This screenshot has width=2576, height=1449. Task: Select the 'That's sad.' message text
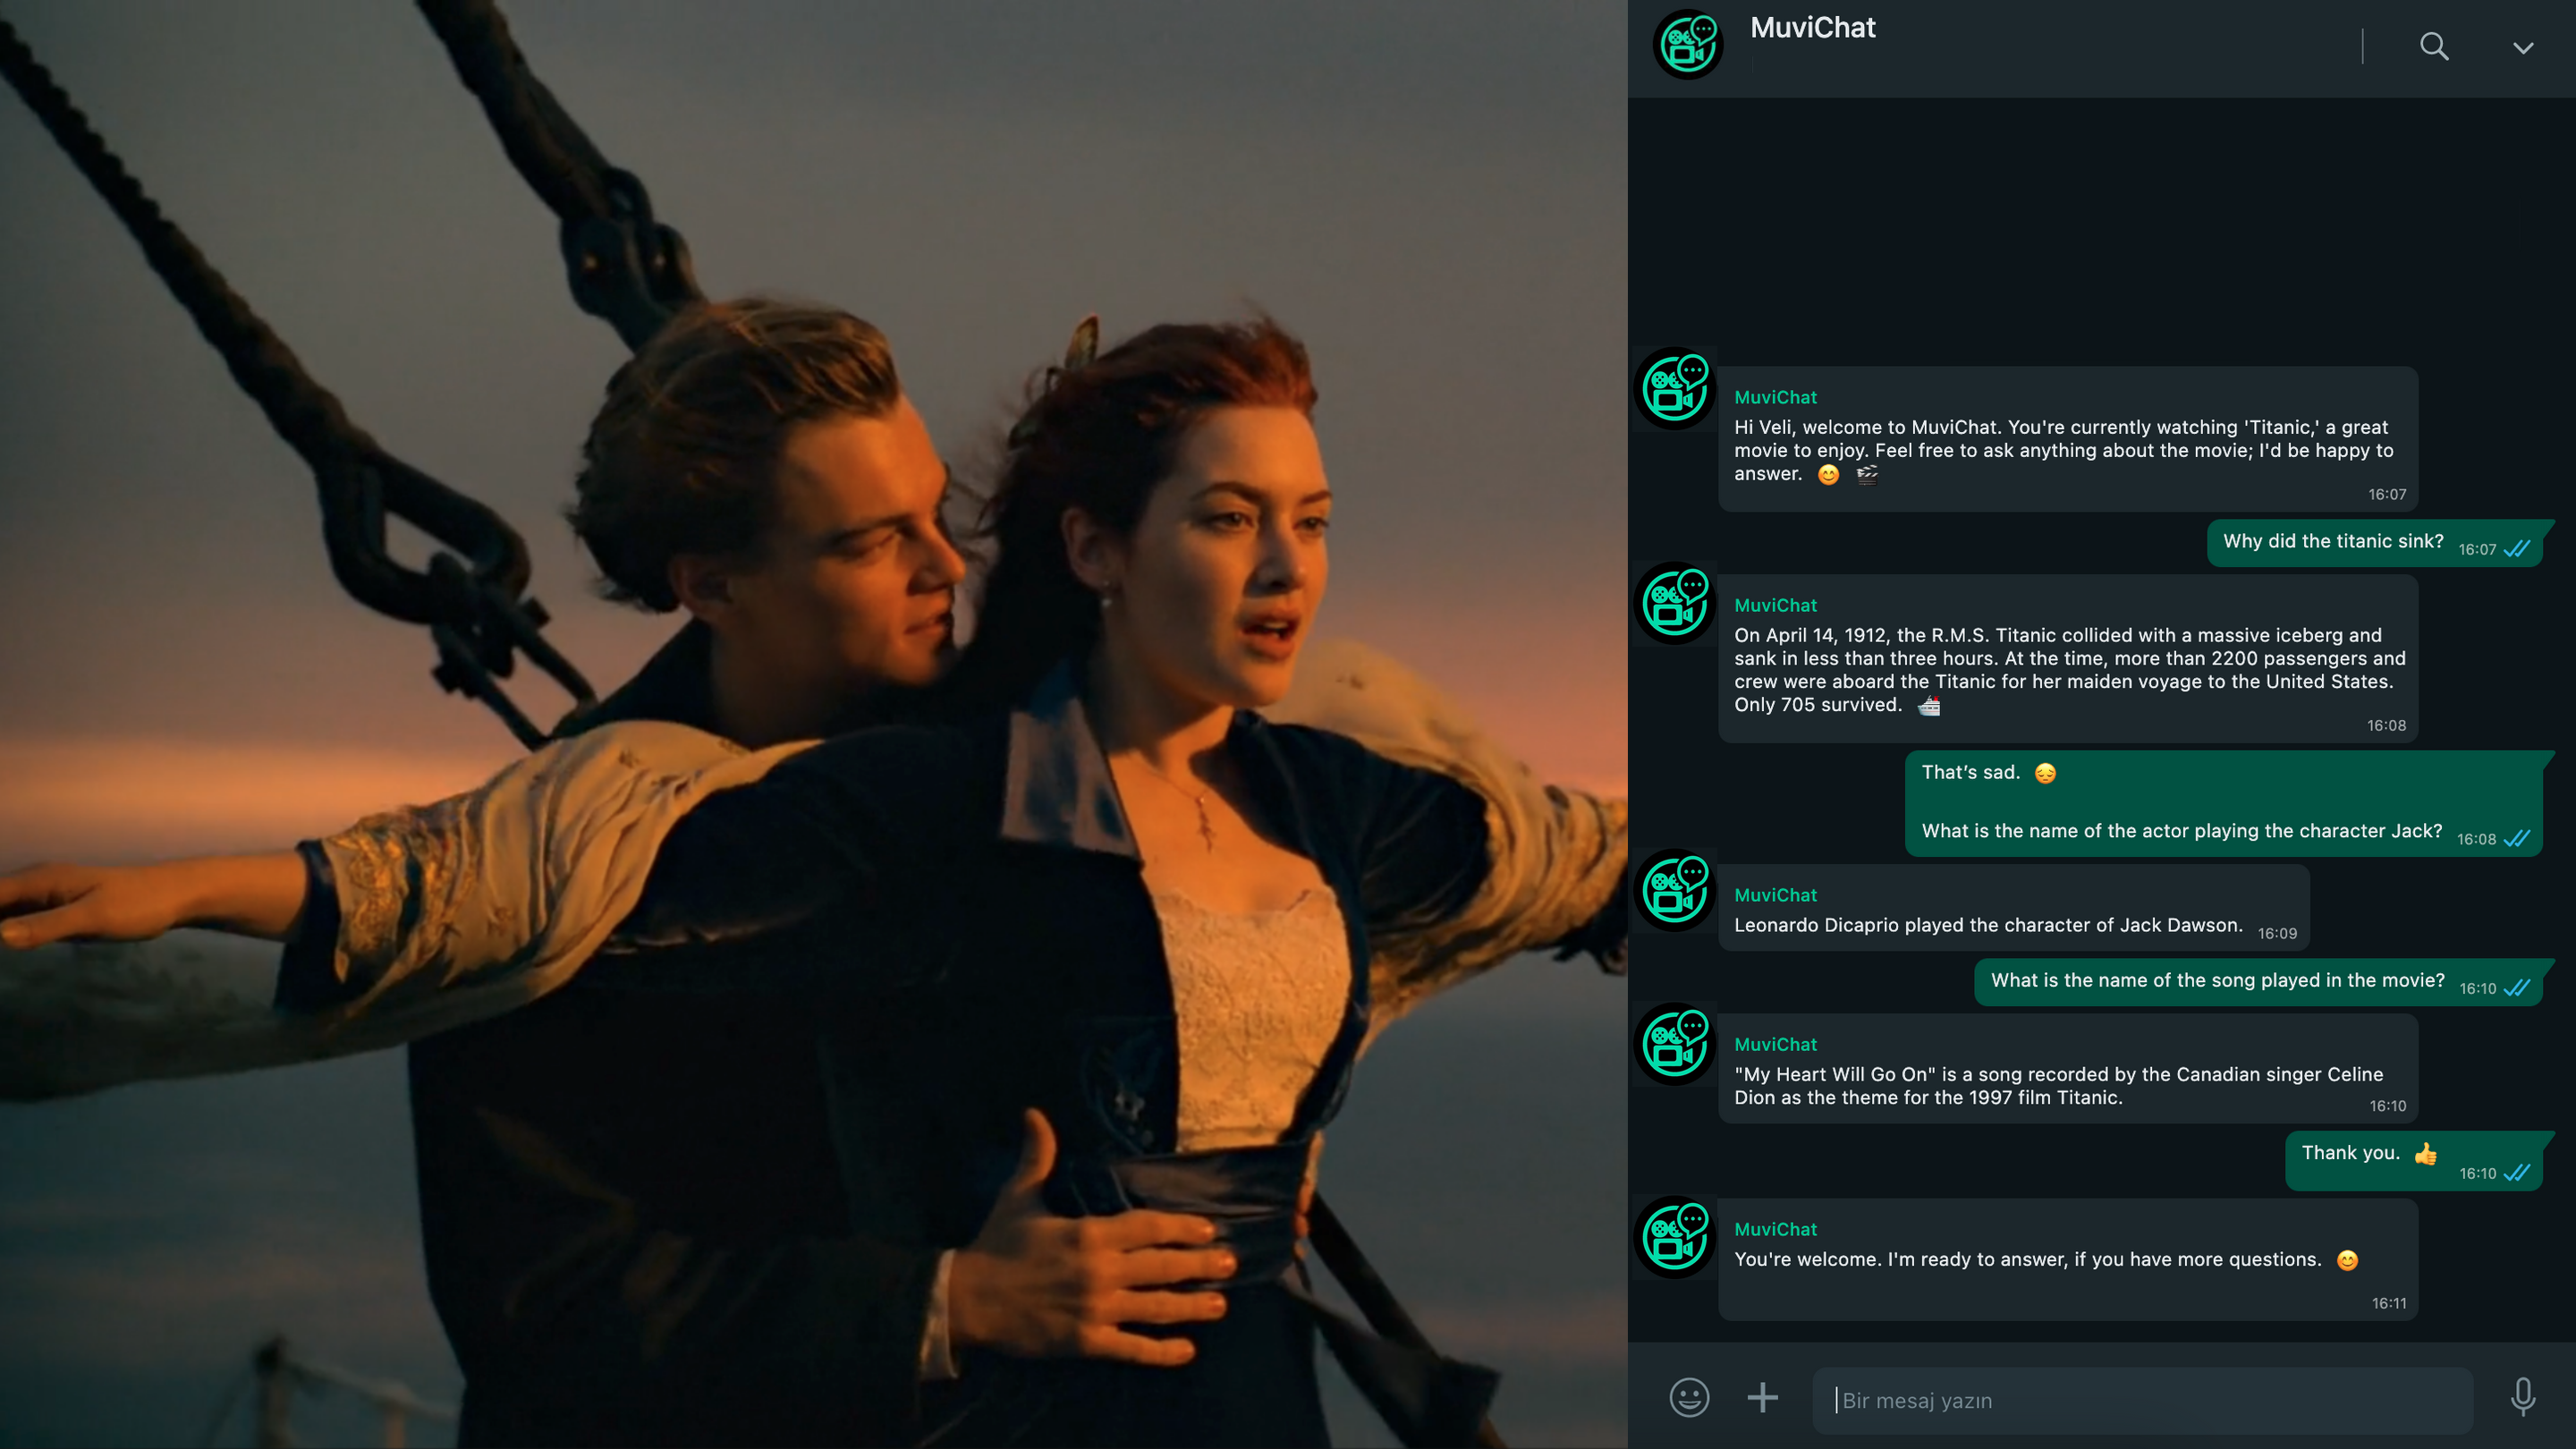click(1970, 772)
